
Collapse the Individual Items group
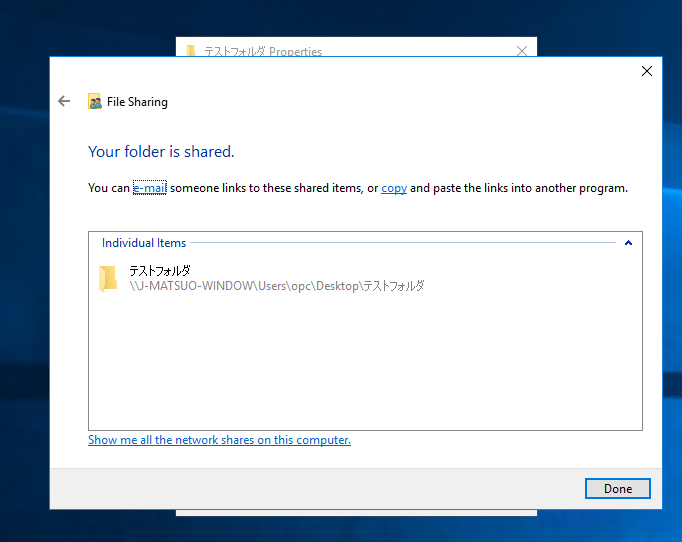628,243
